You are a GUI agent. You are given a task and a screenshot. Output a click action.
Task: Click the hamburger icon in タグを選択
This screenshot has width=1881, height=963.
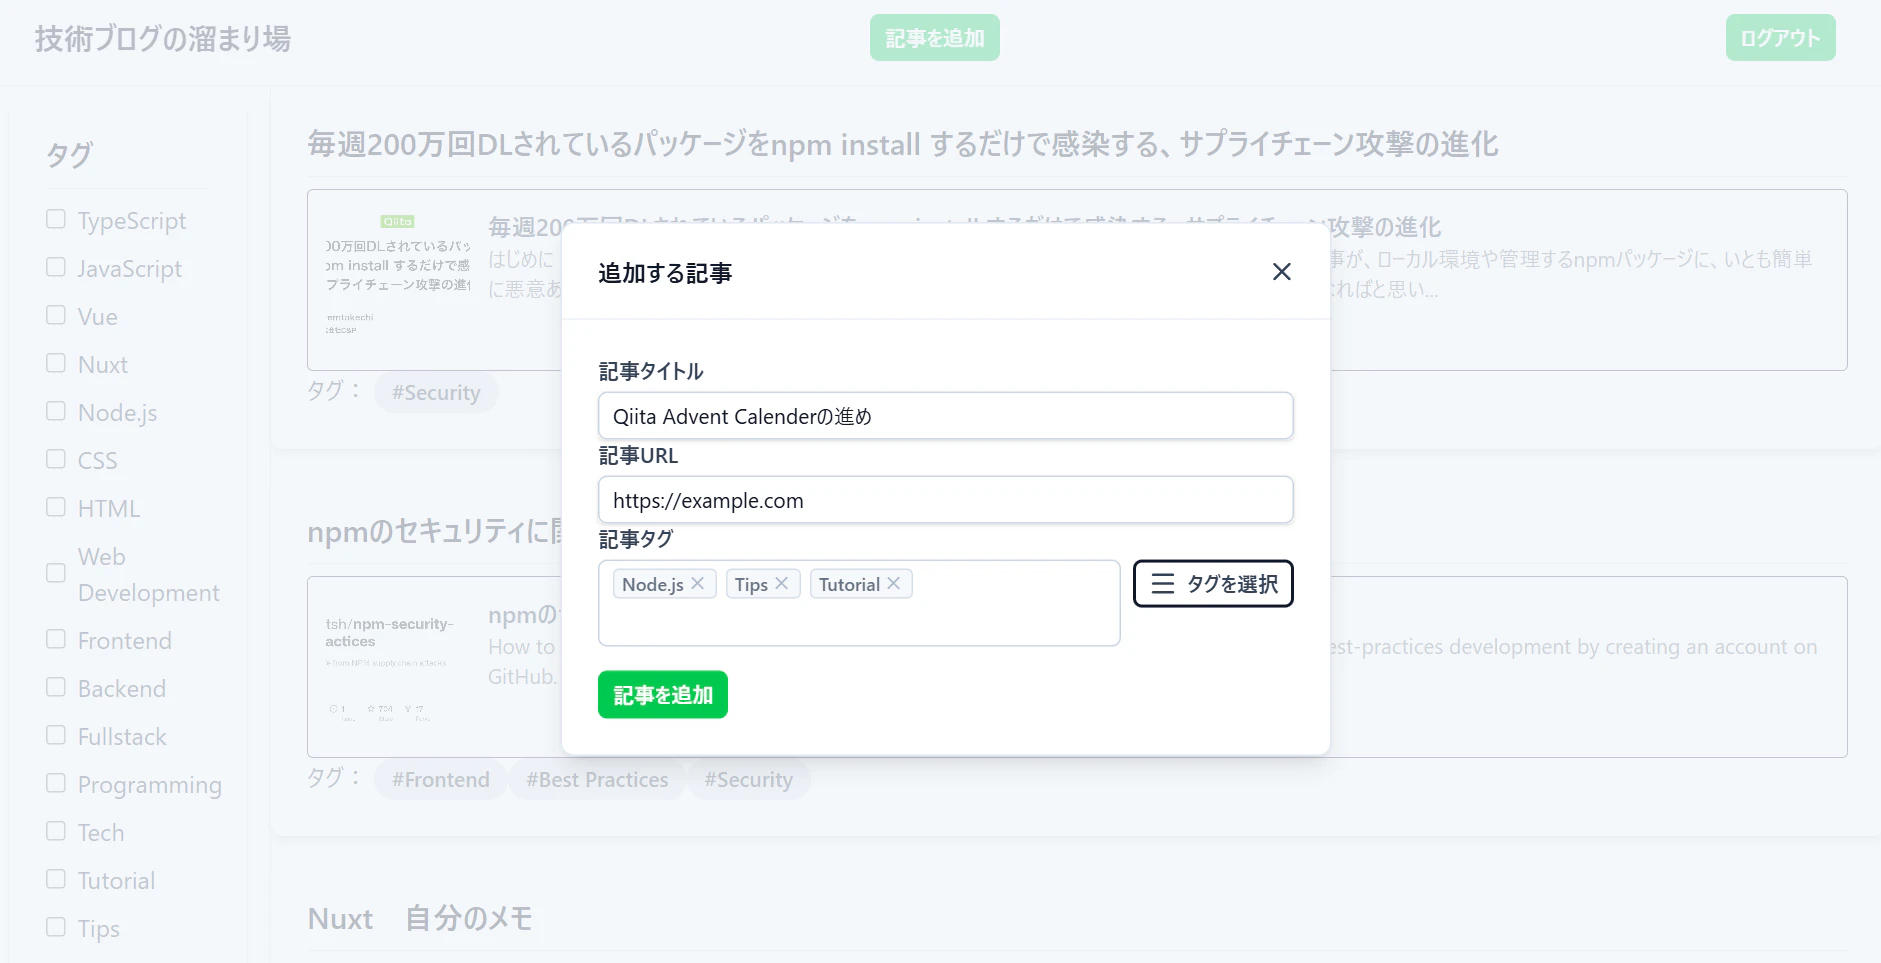(x=1162, y=583)
